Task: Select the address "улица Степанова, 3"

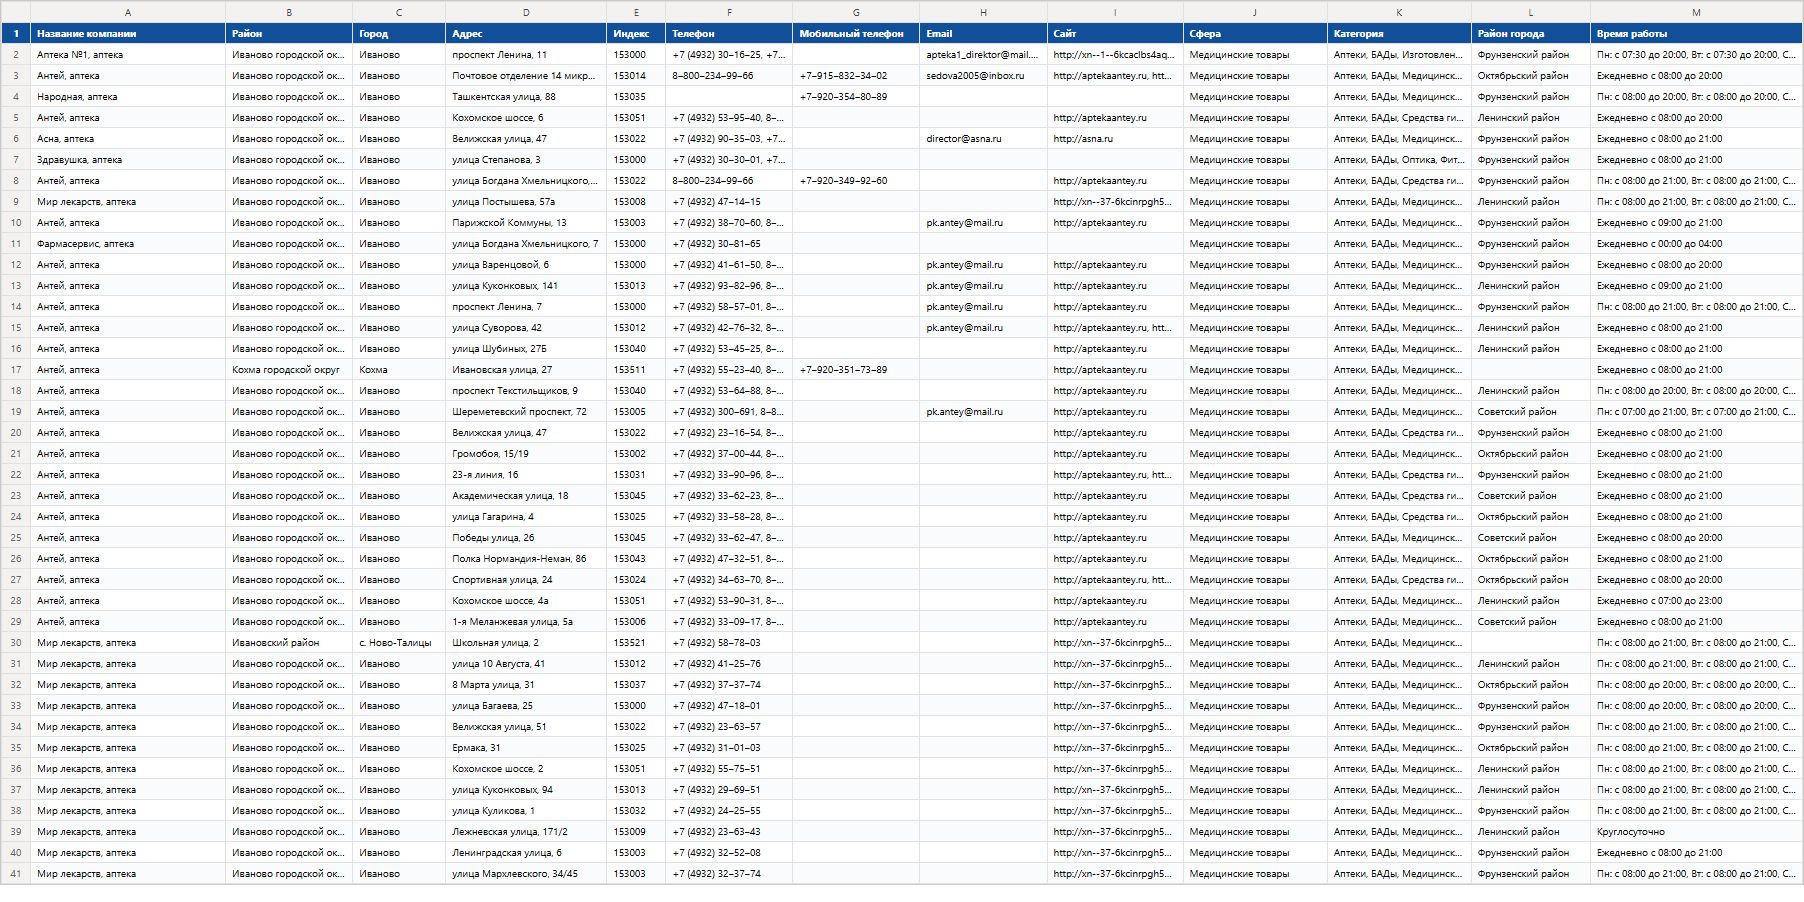Action: (x=526, y=160)
